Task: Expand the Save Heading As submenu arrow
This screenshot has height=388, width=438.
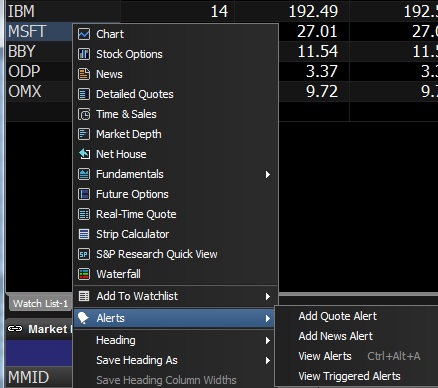Action: (268, 360)
